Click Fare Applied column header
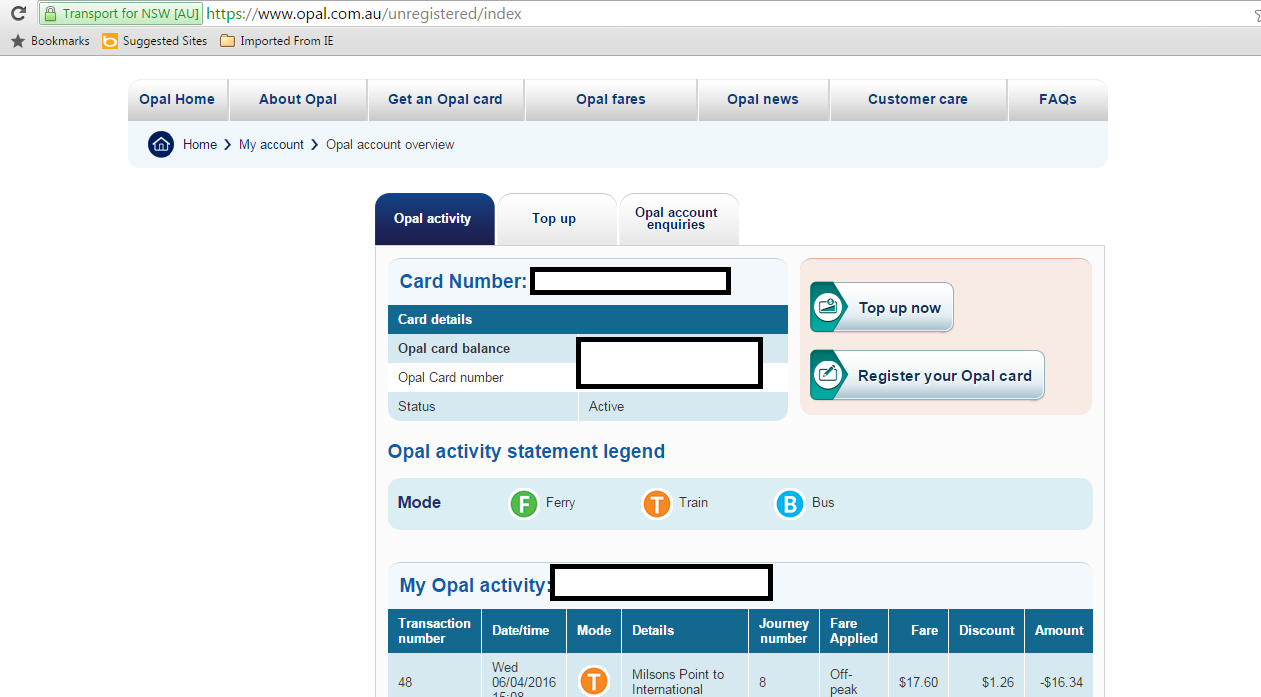 click(854, 631)
